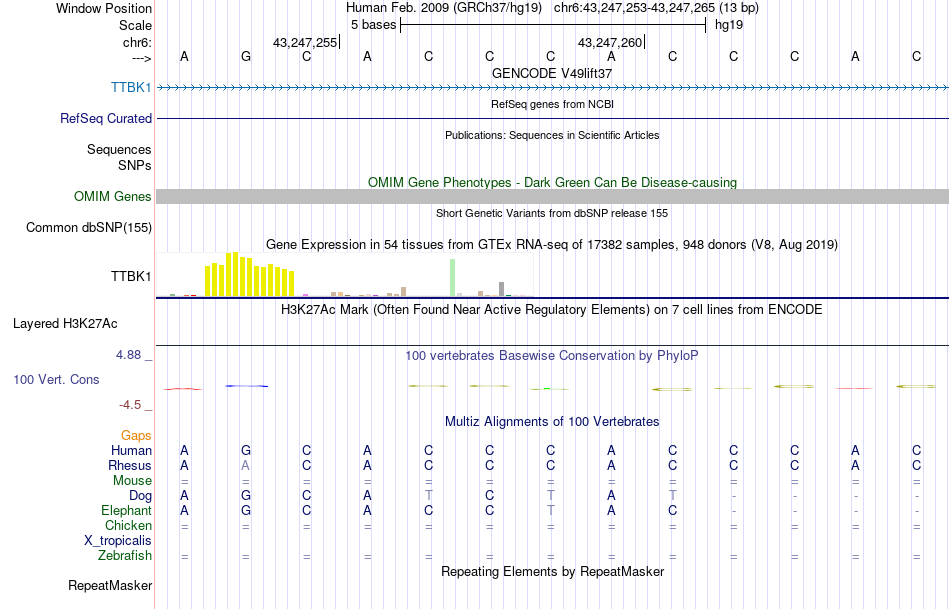
Task: Click the chr6:43,247,253-43,247,265 (13 bp) position text
Action: 656,8
